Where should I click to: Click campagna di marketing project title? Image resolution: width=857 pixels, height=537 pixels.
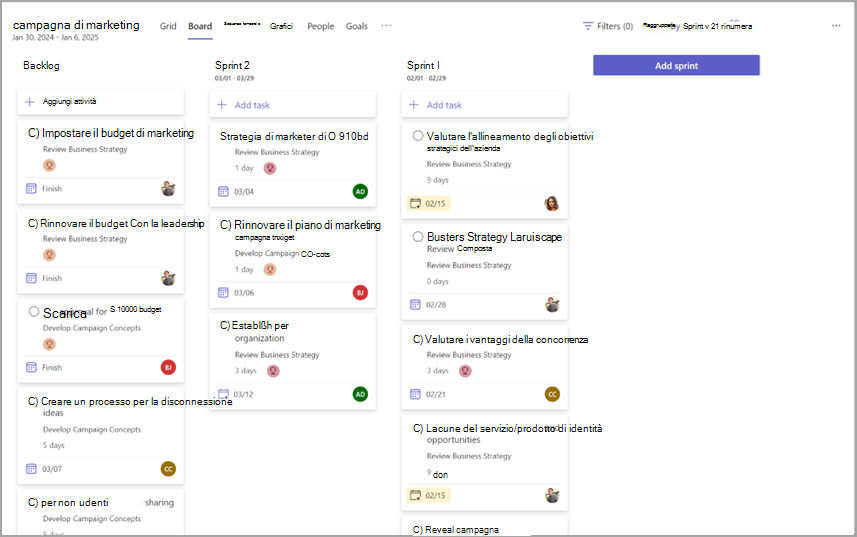(x=76, y=25)
